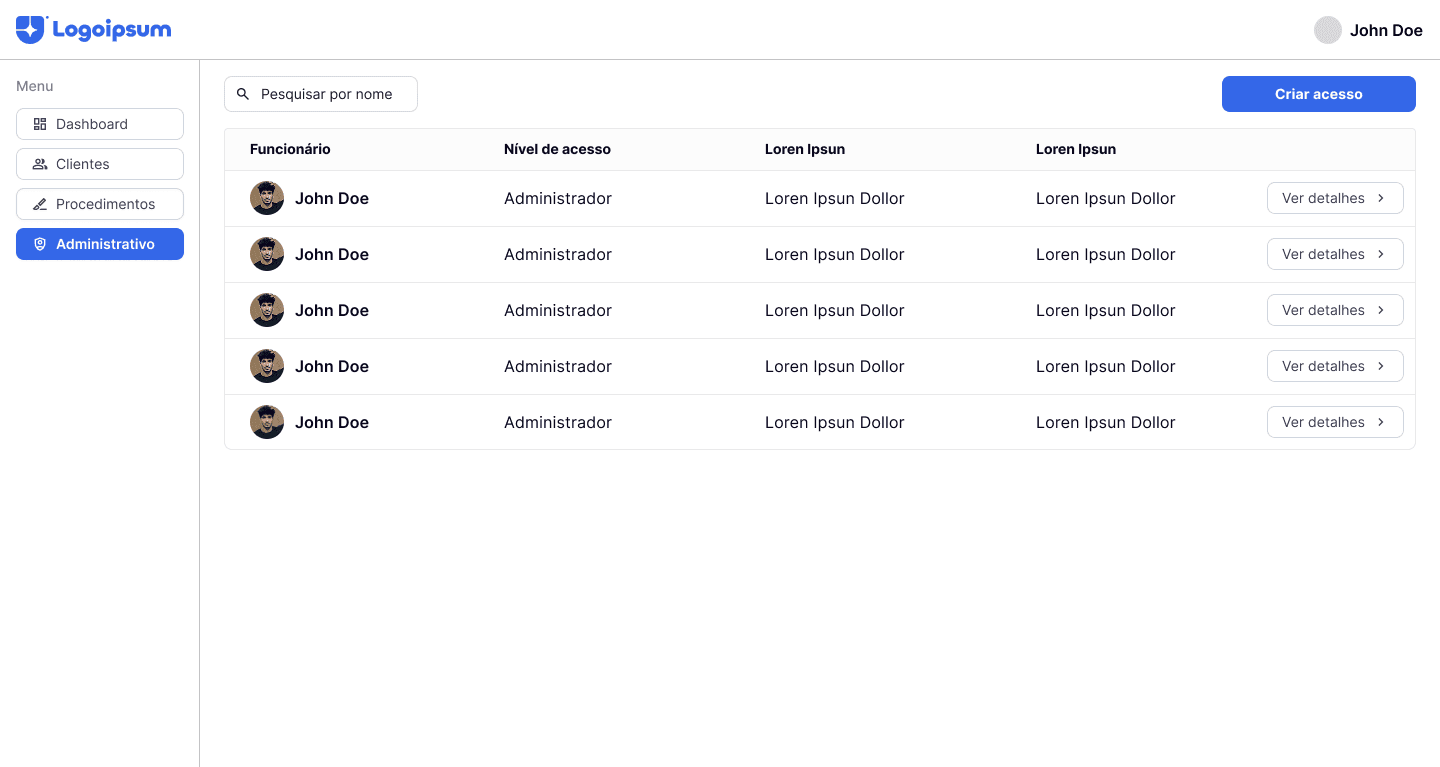Click the Administrativo shield icon
This screenshot has width=1440, height=767.
[x=40, y=244]
